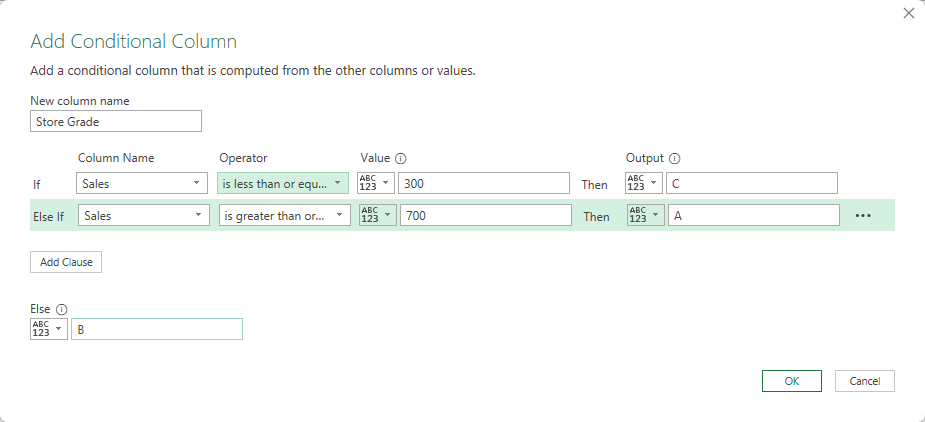
Task: Open the Else If row Output data type selector
Action: pyautogui.click(x=645, y=216)
